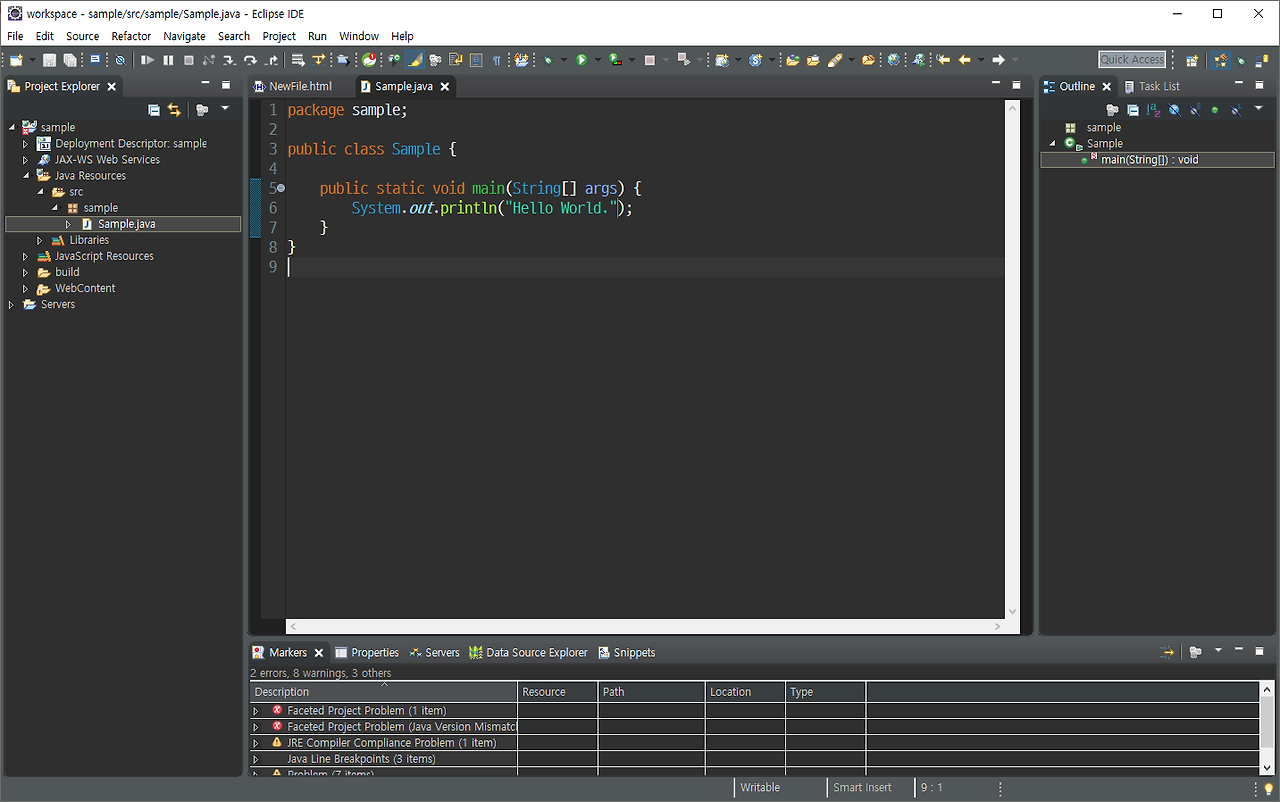
Task: Click the forward navigation arrow icon
Action: point(998,60)
